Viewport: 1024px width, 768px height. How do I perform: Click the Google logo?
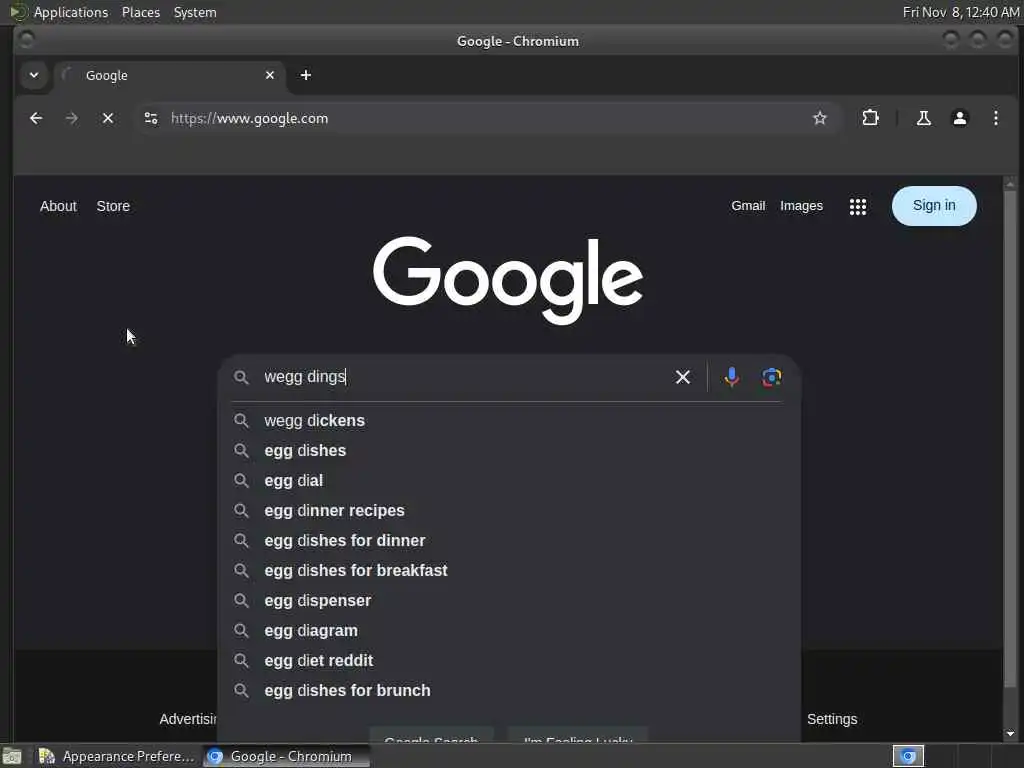click(x=508, y=280)
